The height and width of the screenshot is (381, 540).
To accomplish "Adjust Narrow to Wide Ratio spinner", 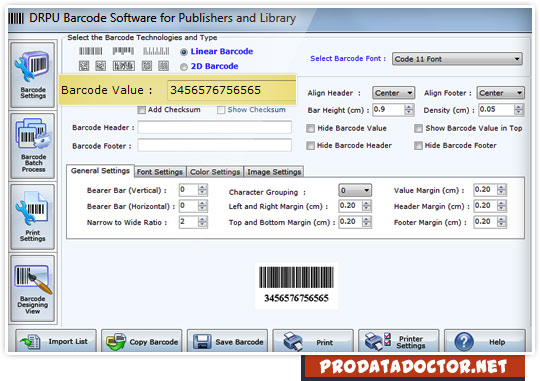I will point(203,222).
